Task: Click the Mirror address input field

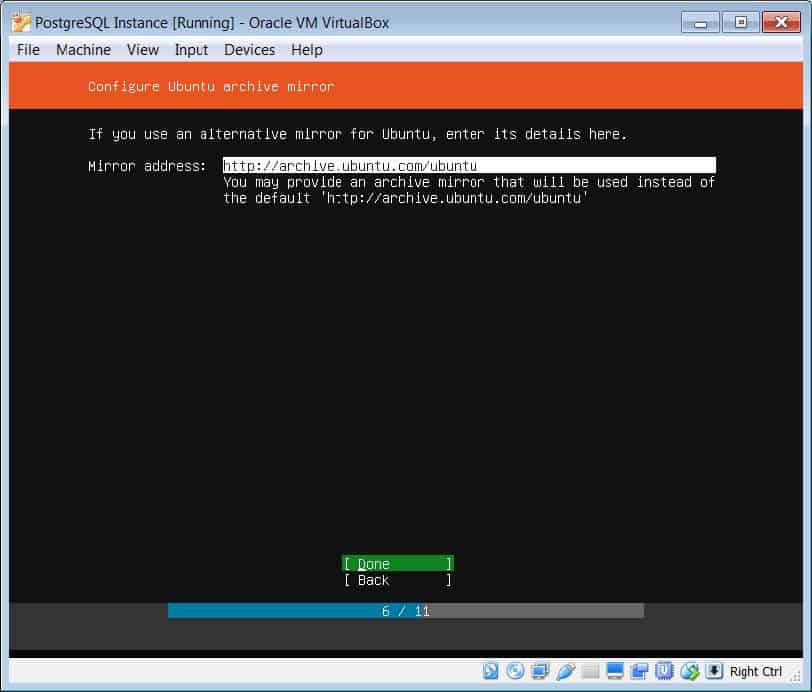Action: coord(469,165)
